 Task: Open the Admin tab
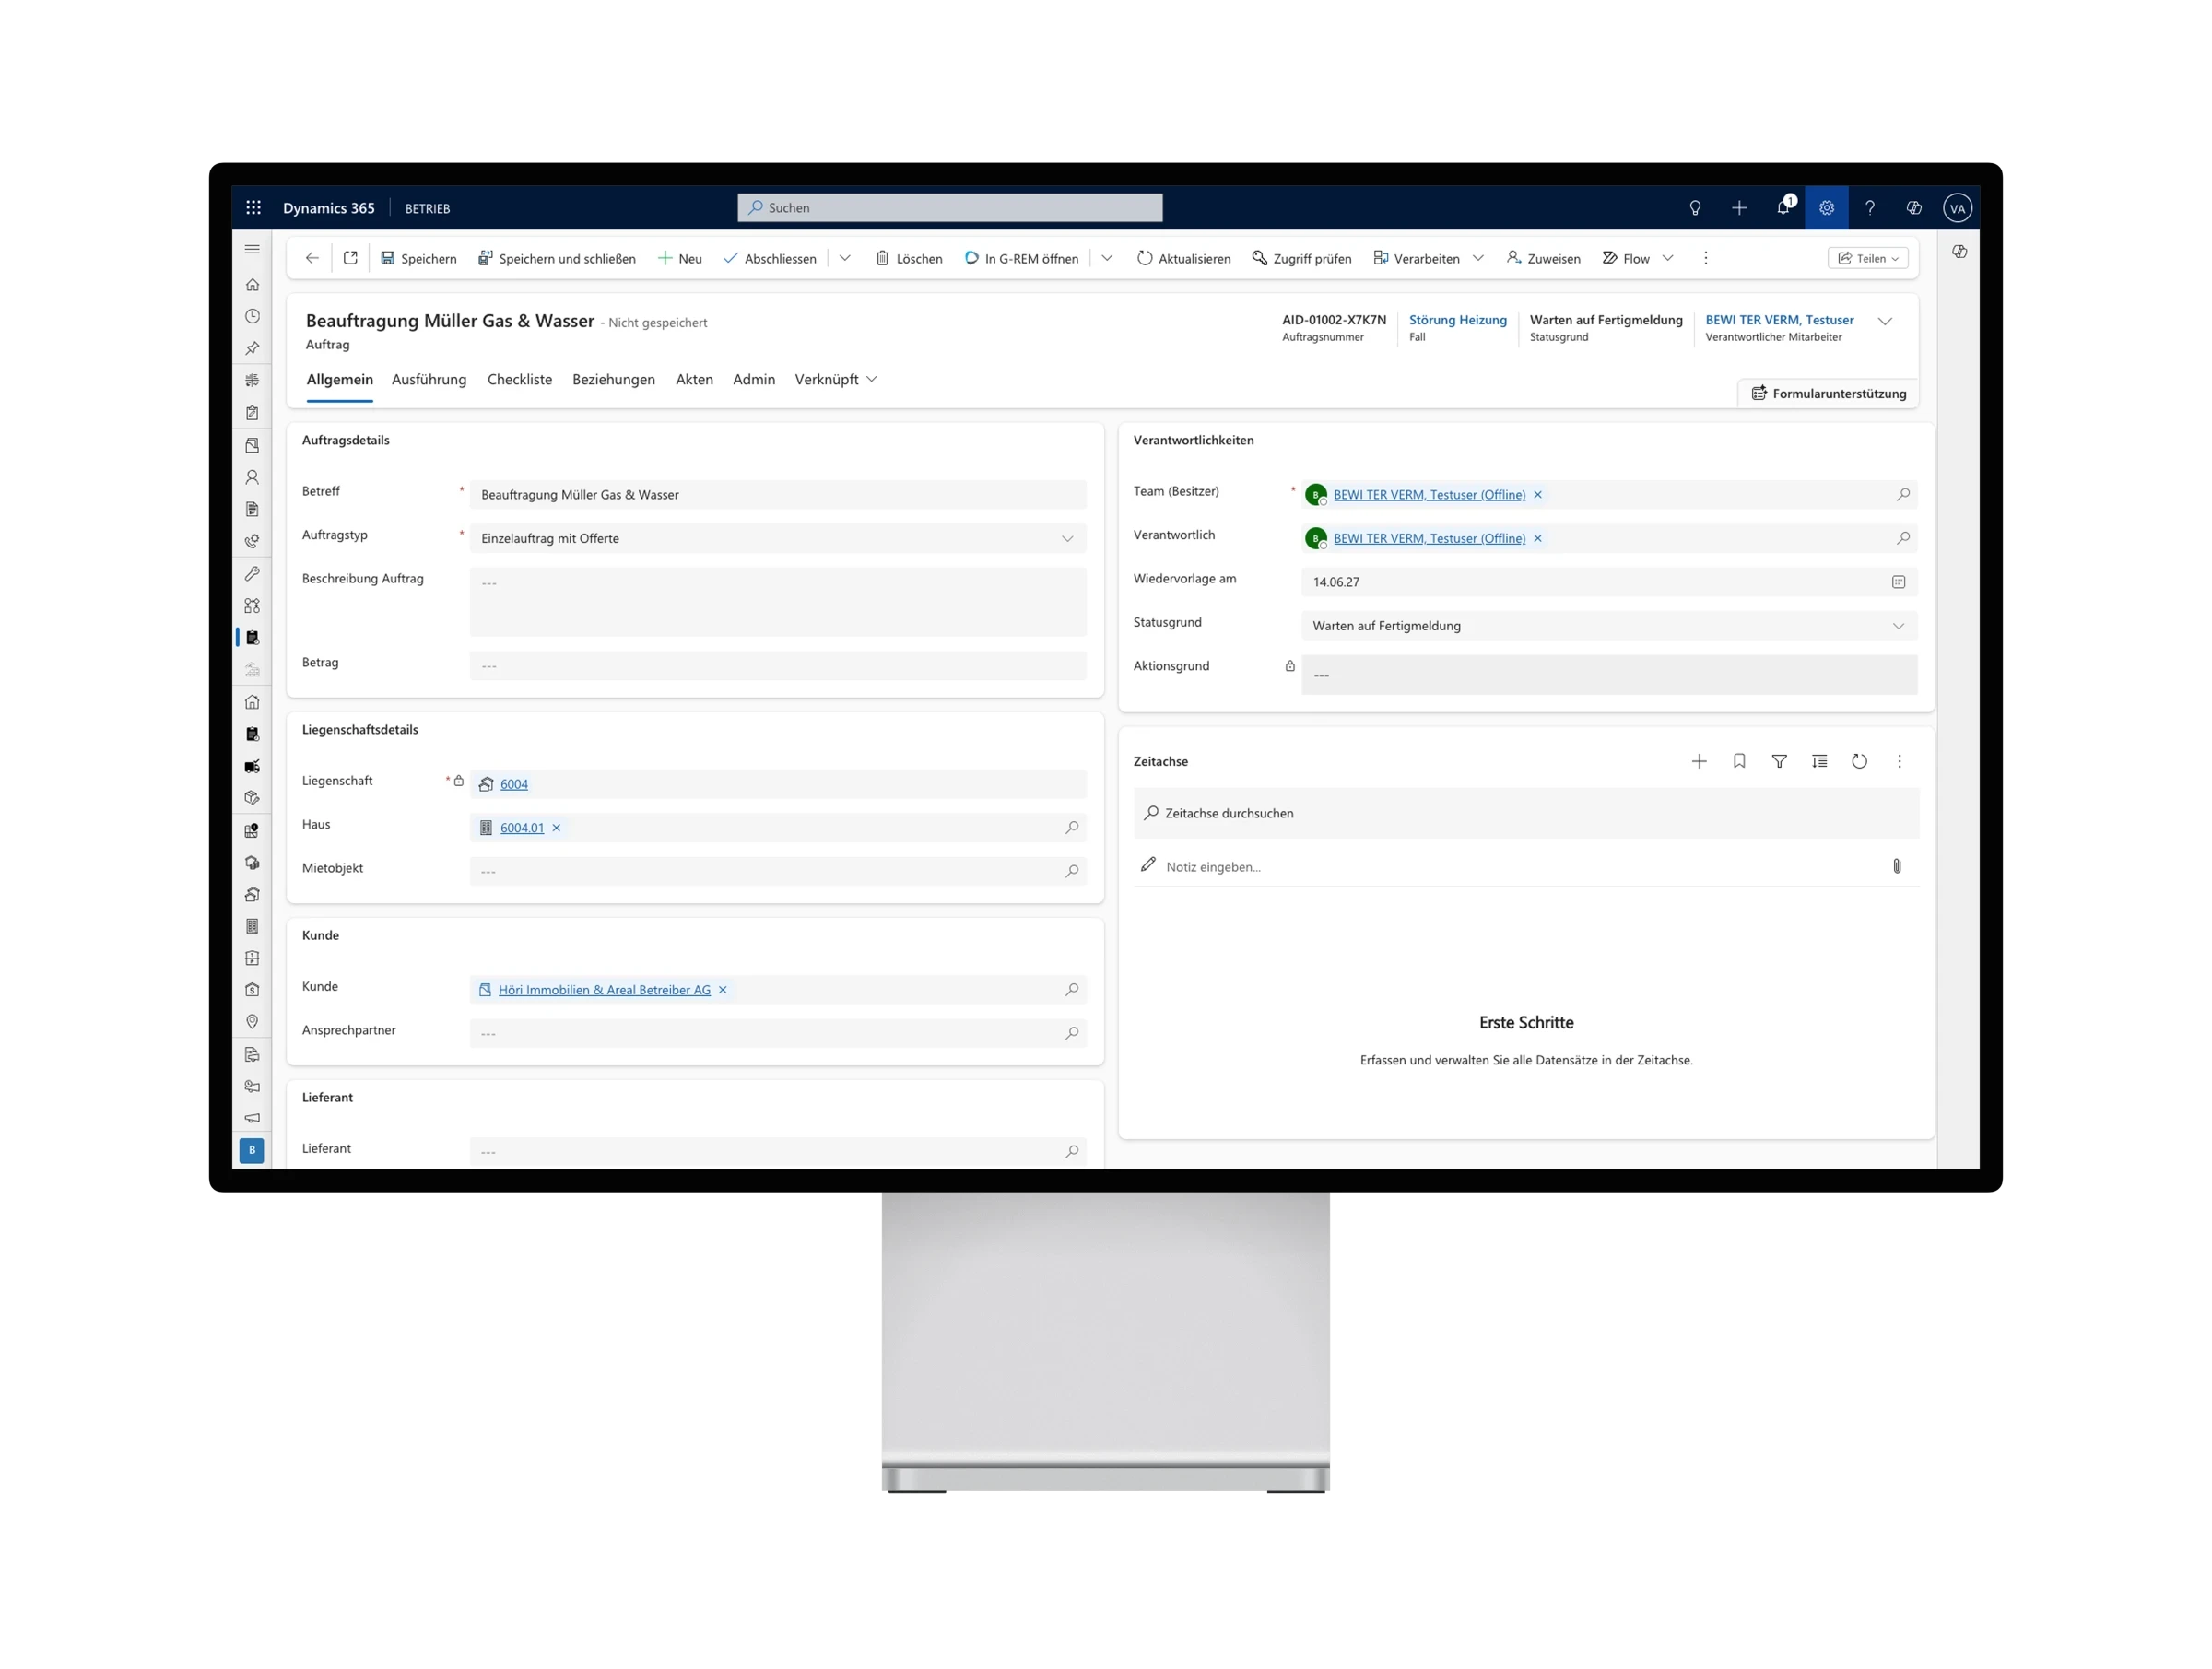pyautogui.click(x=754, y=380)
